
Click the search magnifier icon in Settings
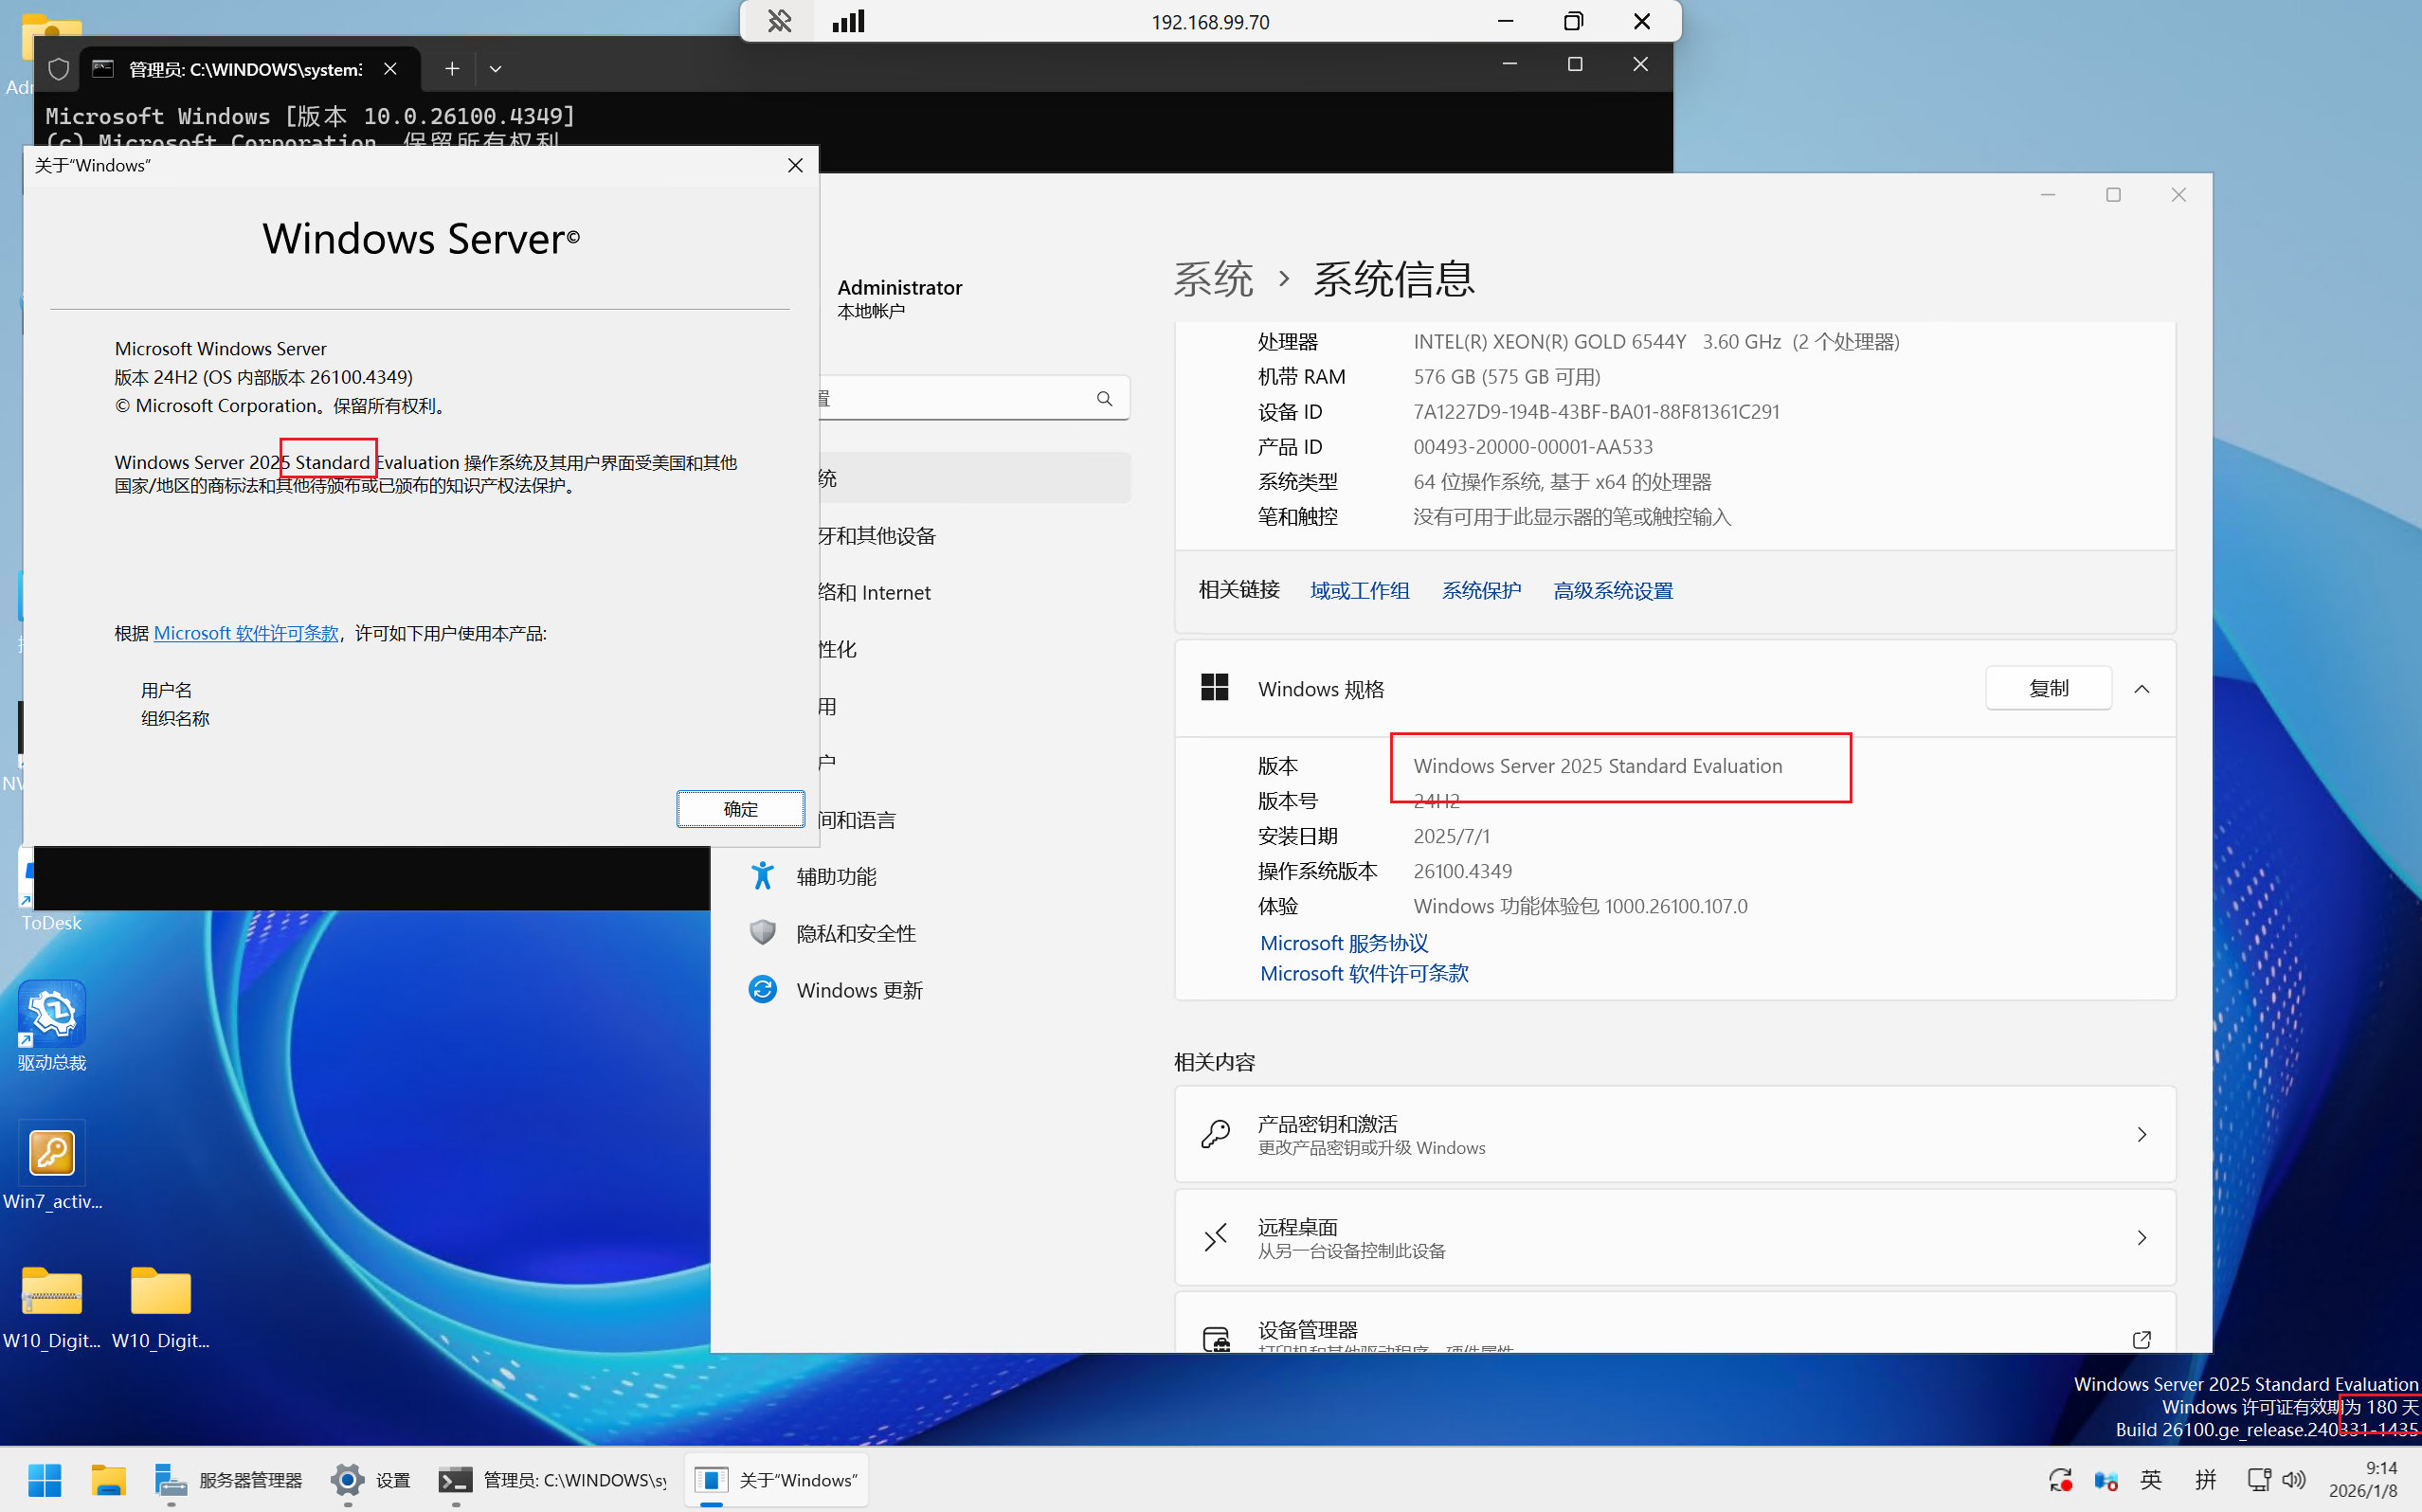click(1104, 398)
